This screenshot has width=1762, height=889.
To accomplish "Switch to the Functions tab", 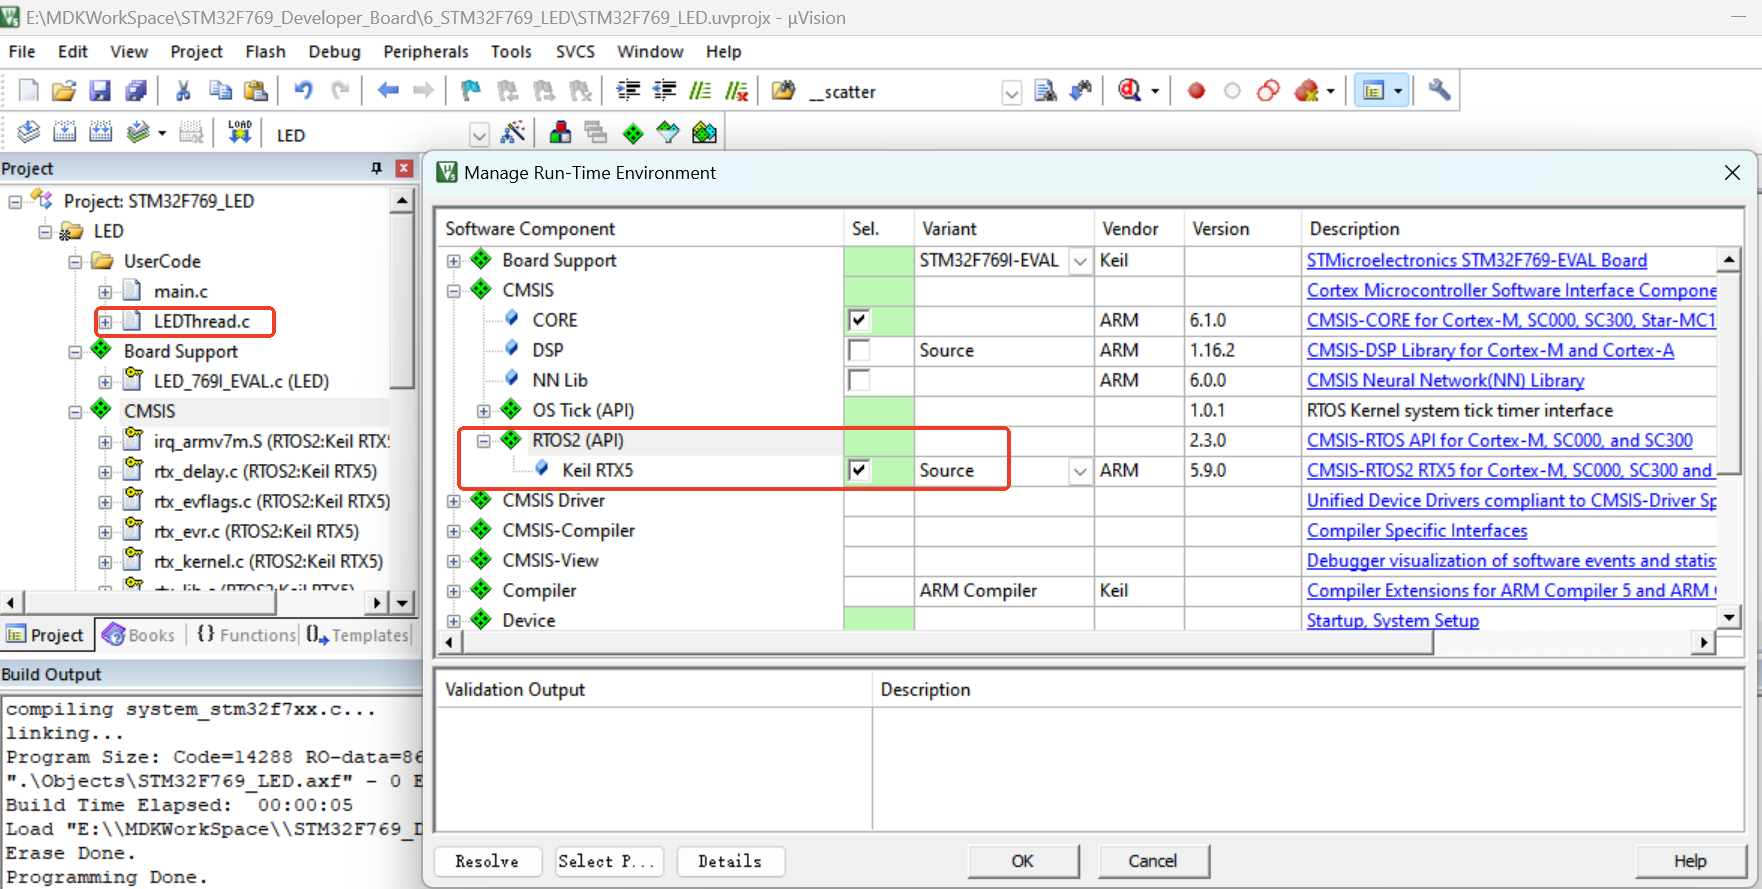I will click(247, 635).
